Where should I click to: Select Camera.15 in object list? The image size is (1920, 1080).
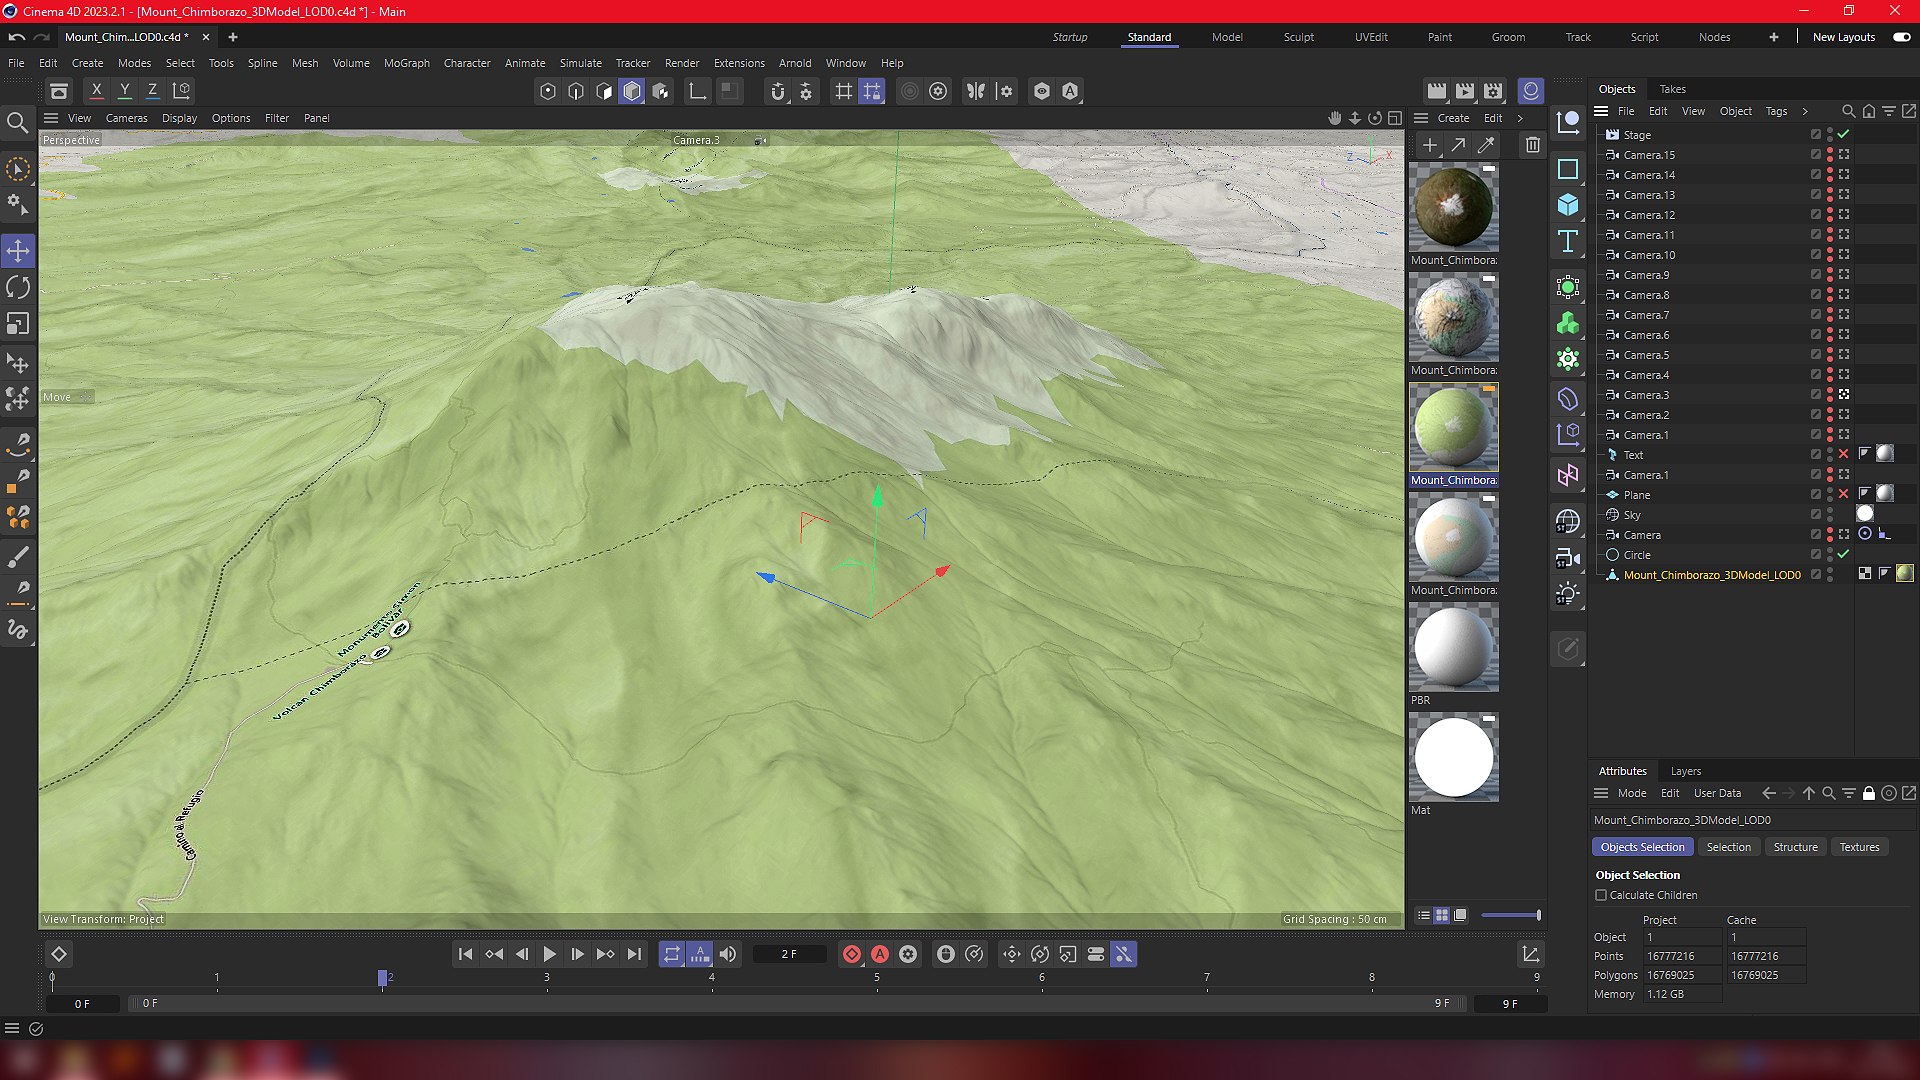1649,155
